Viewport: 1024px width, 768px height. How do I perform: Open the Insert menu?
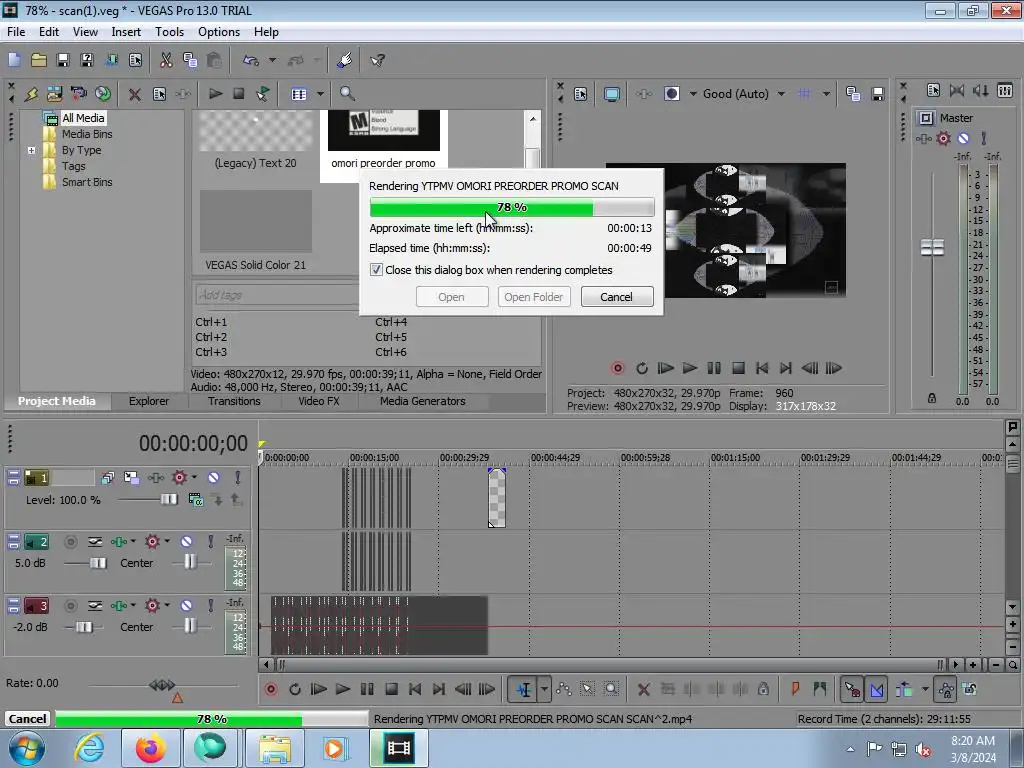coord(126,32)
